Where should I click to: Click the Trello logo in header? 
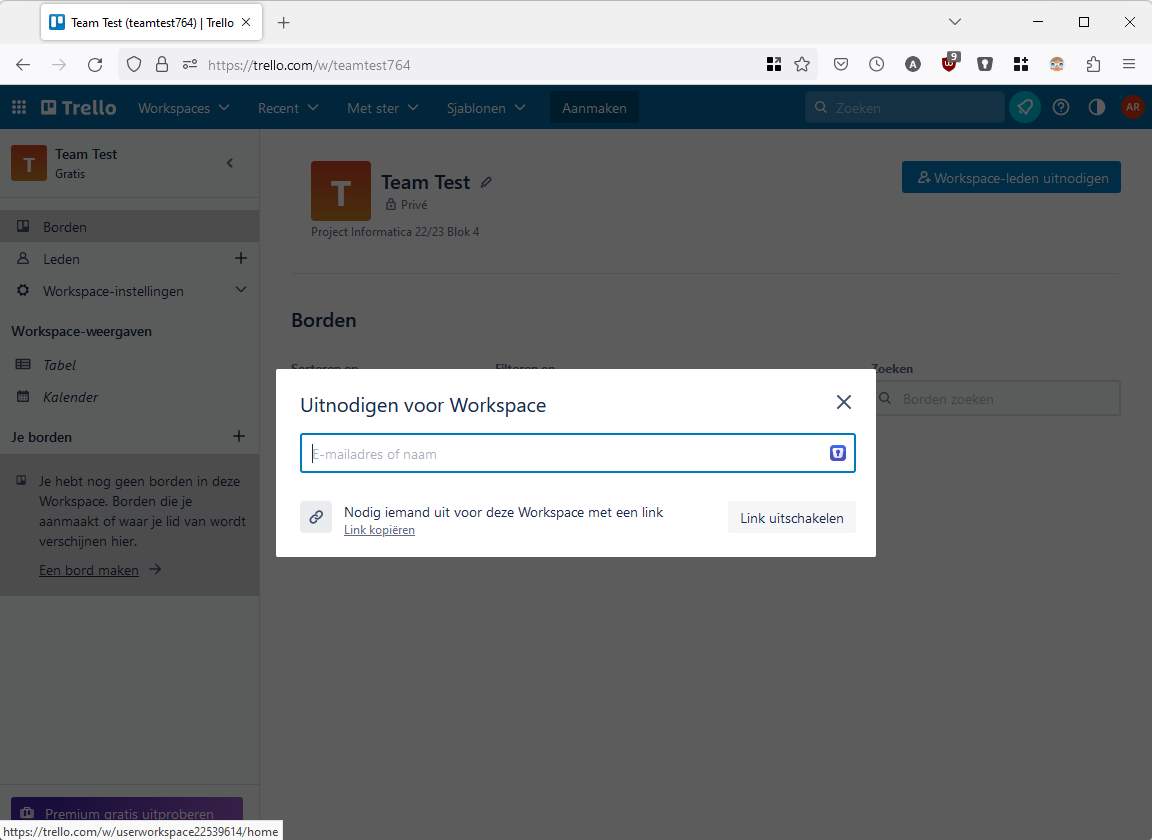point(79,108)
